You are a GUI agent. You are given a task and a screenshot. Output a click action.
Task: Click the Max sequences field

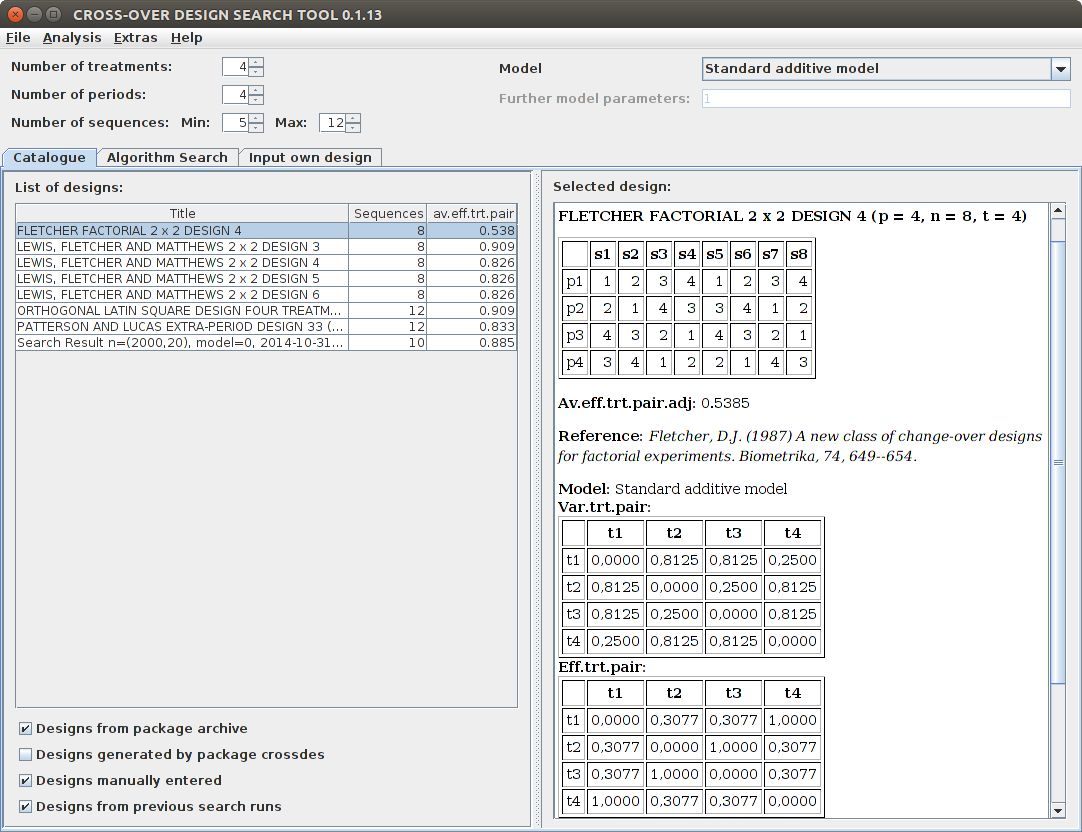[x=333, y=123]
